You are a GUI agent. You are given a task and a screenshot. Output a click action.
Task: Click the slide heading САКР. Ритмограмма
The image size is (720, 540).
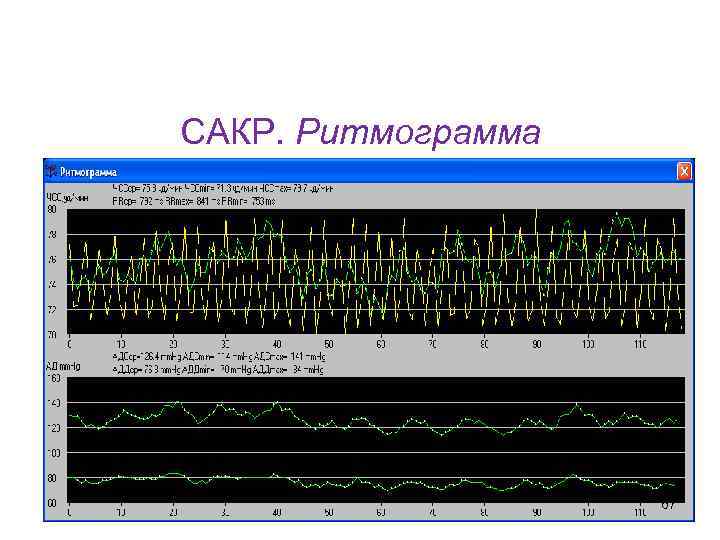(x=360, y=132)
